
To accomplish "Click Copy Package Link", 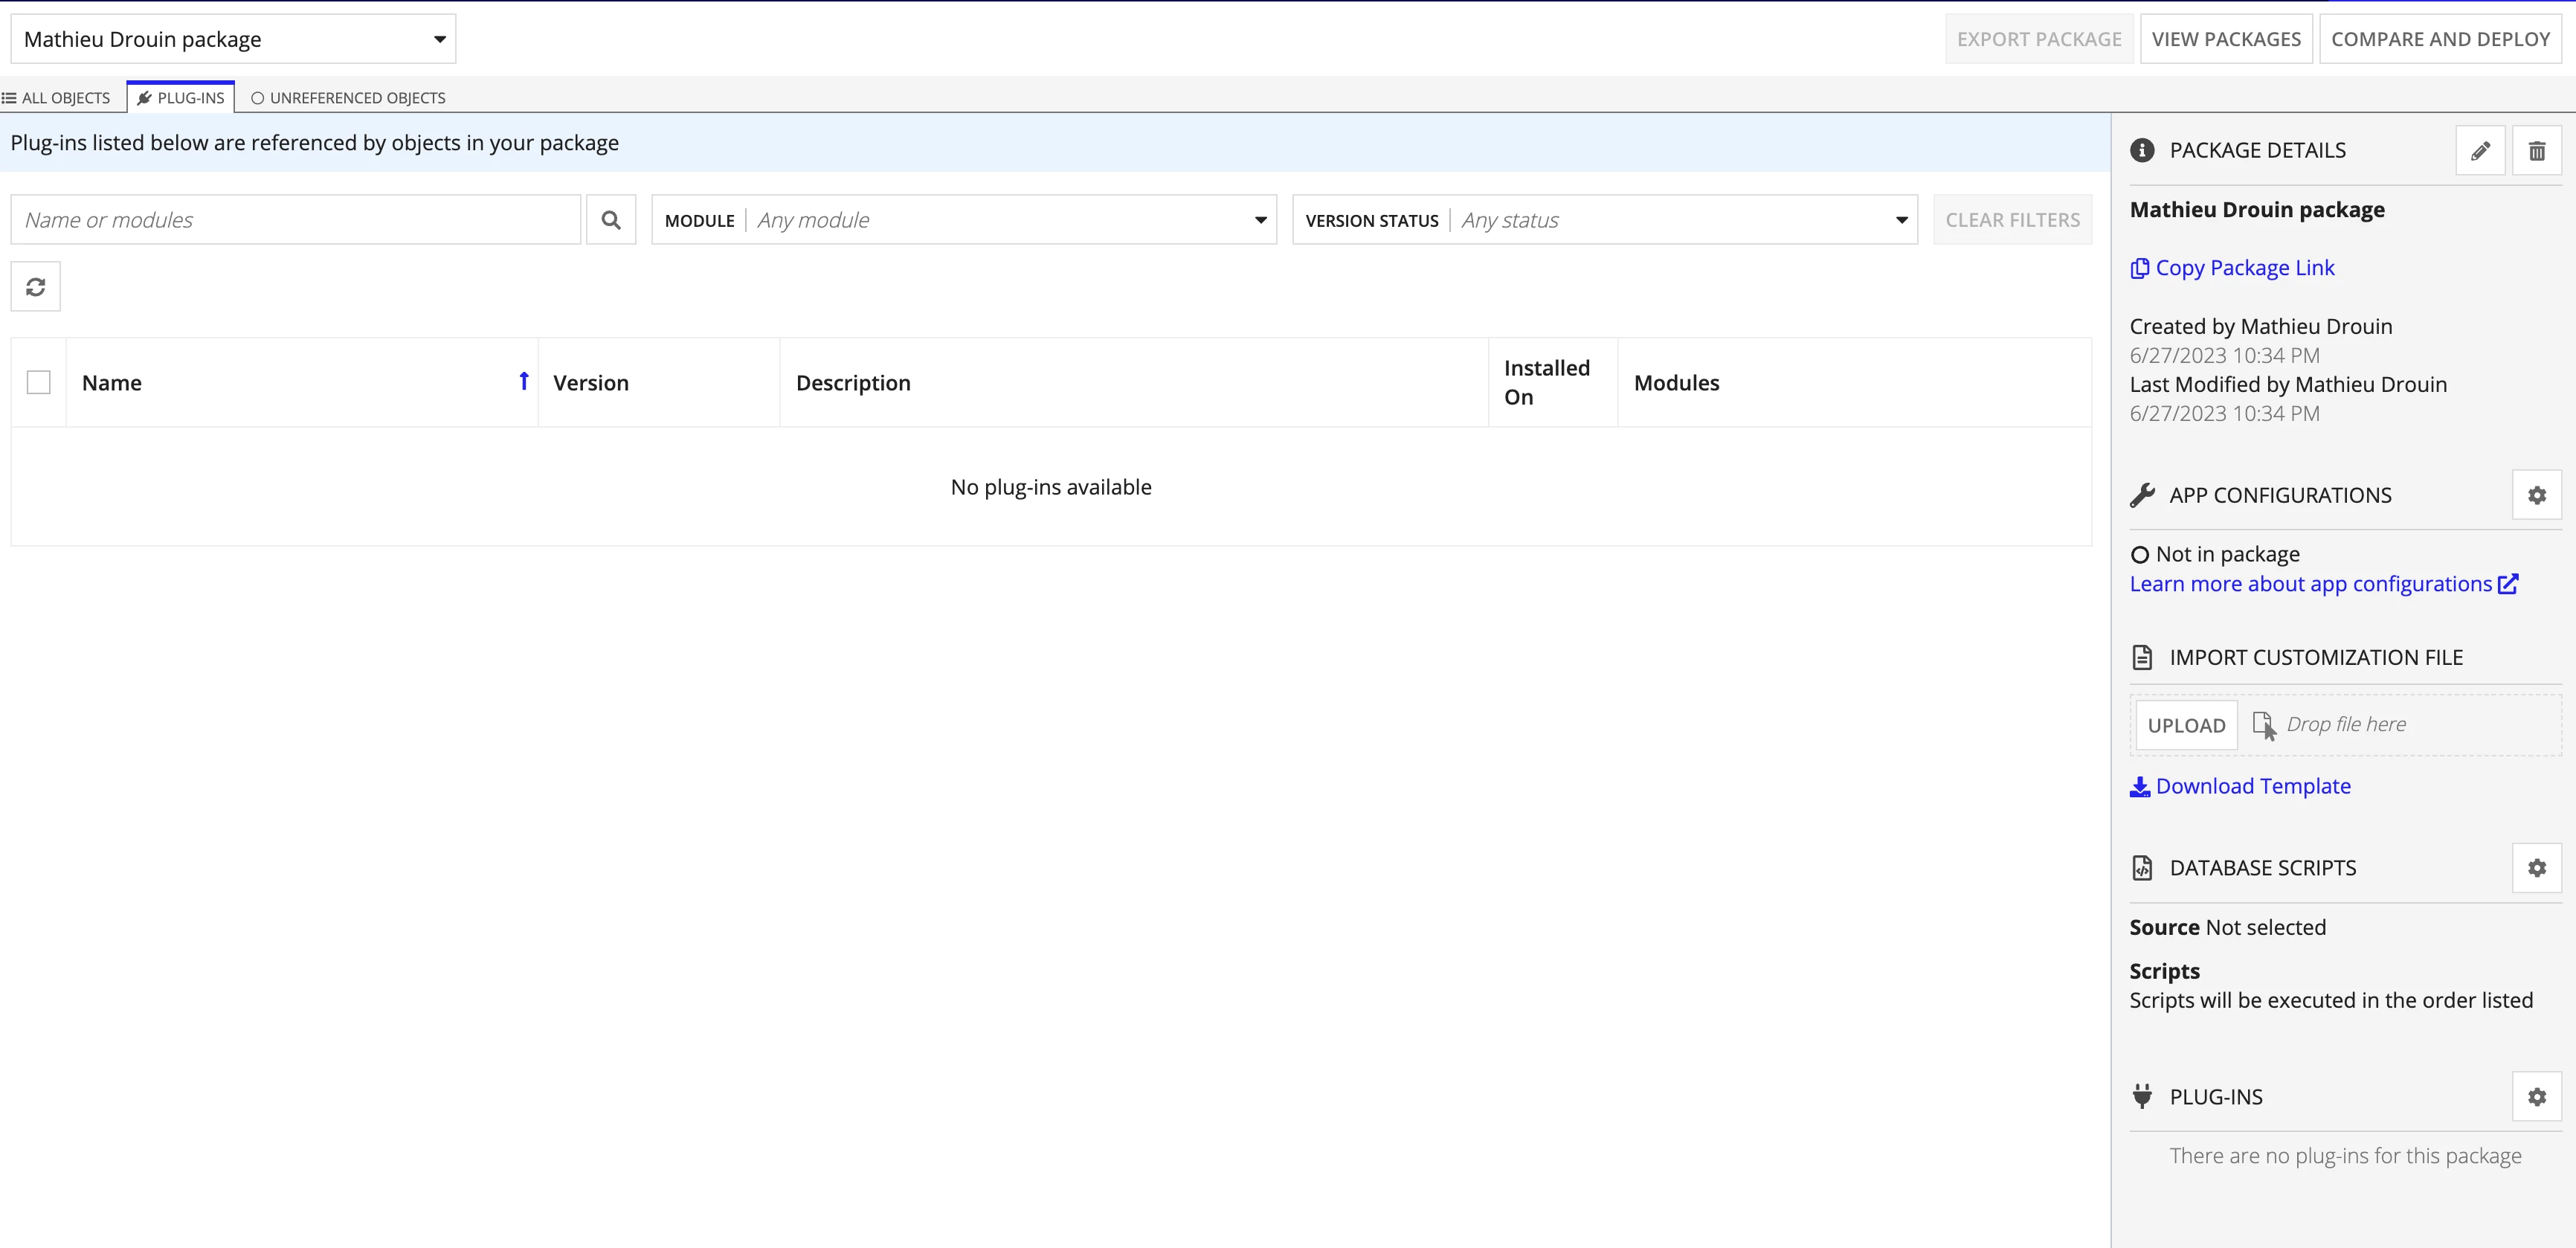I will [2232, 268].
